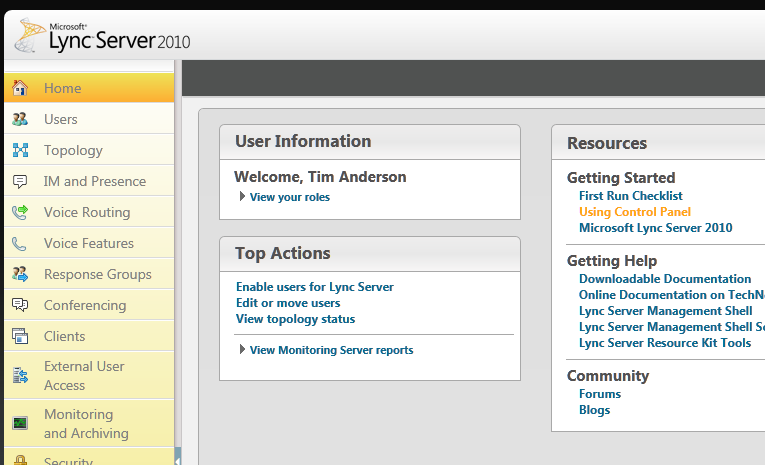This screenshot has height=465, width=765.
Task: Click the Topology network icon
Action: 20,150
